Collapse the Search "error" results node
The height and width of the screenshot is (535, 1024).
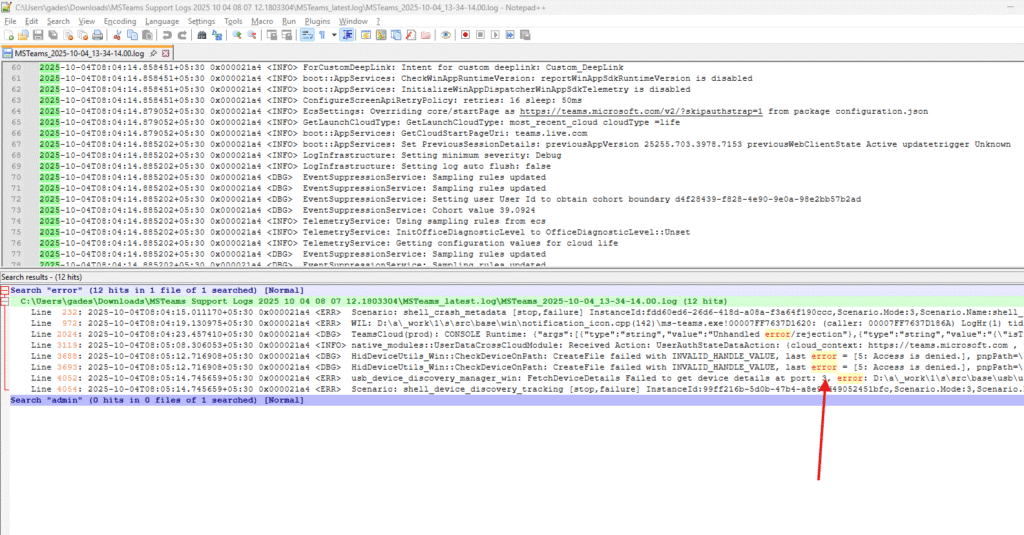[x=5, y=290]
